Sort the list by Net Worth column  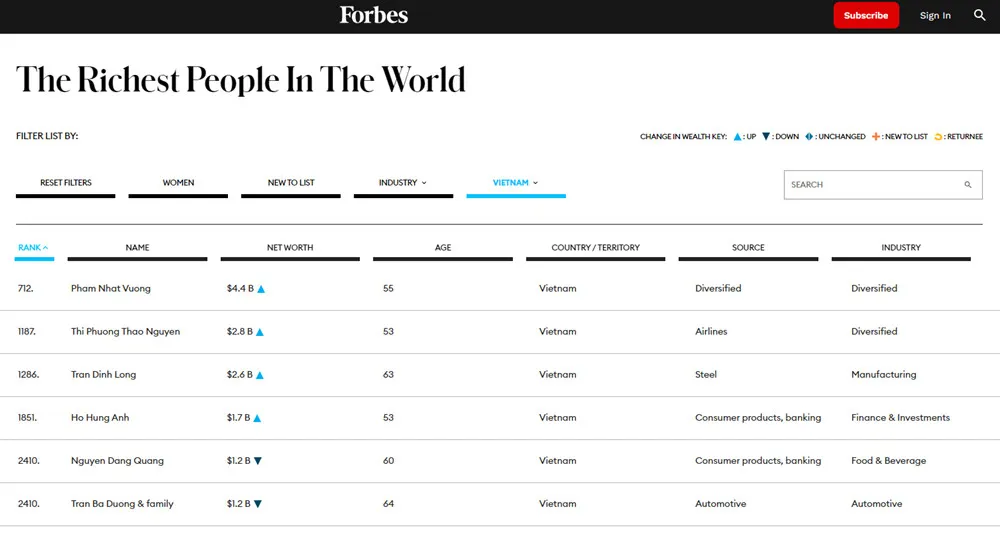coord(290,247)
